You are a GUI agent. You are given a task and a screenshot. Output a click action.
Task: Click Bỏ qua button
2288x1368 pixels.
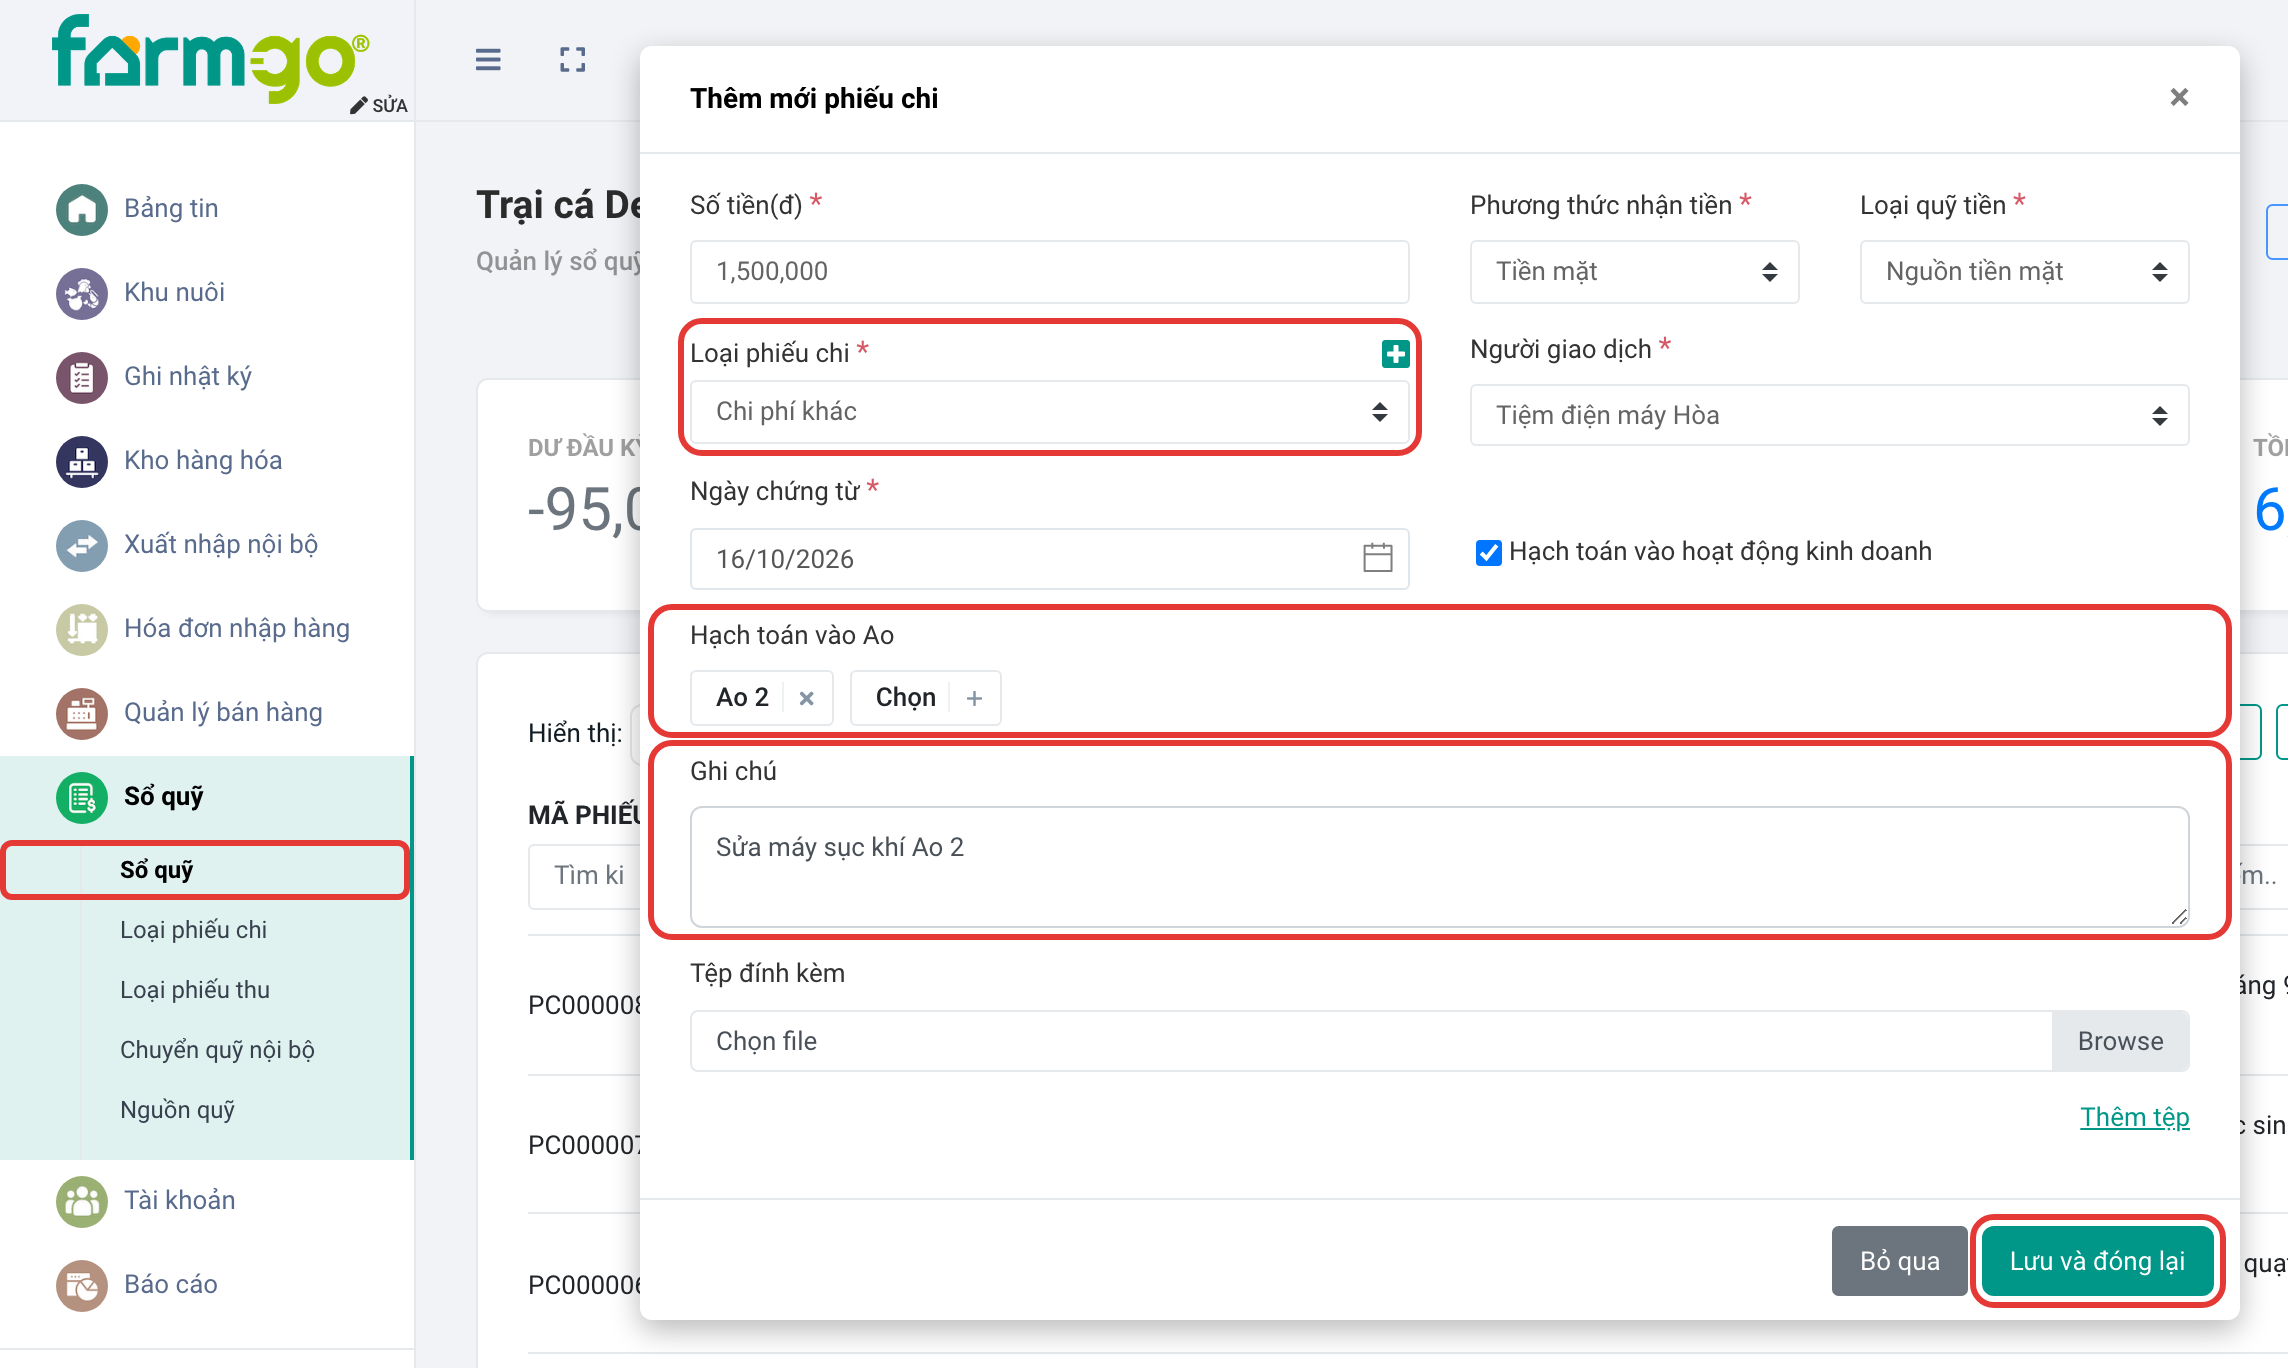click(1899, 1261)
